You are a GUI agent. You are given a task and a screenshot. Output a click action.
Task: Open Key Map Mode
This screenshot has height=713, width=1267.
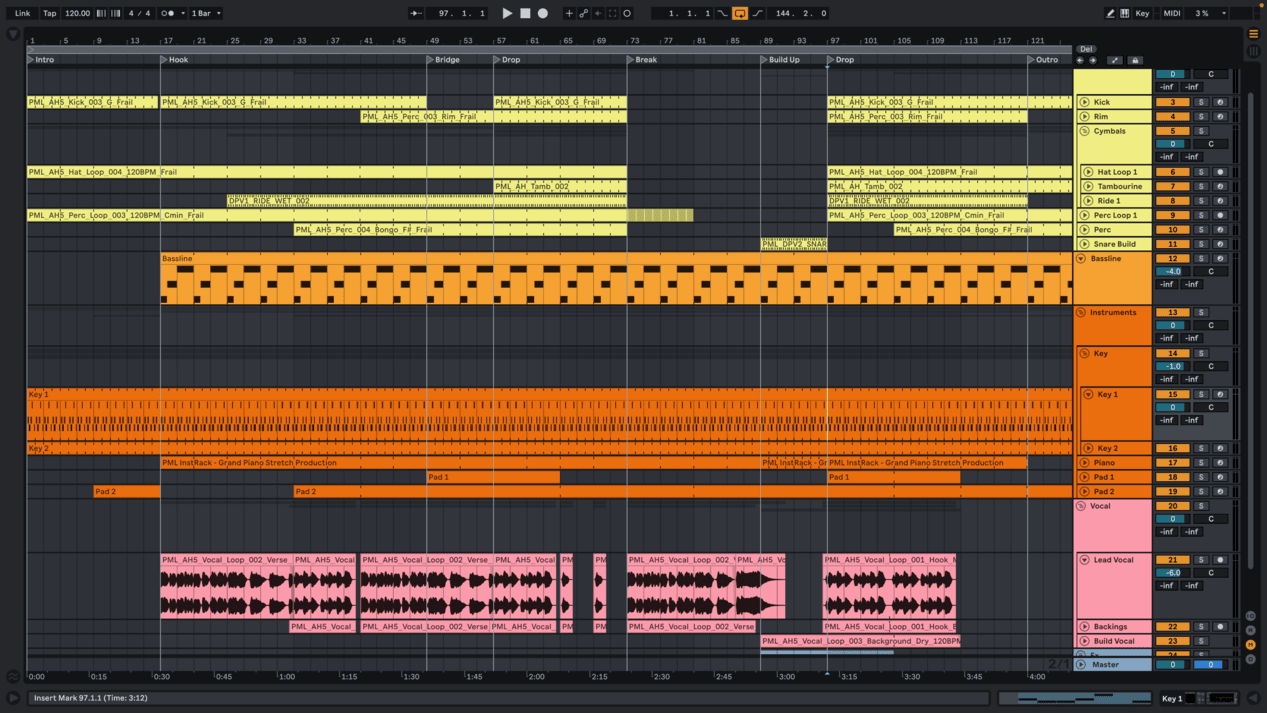click(x=1142, y=14)
